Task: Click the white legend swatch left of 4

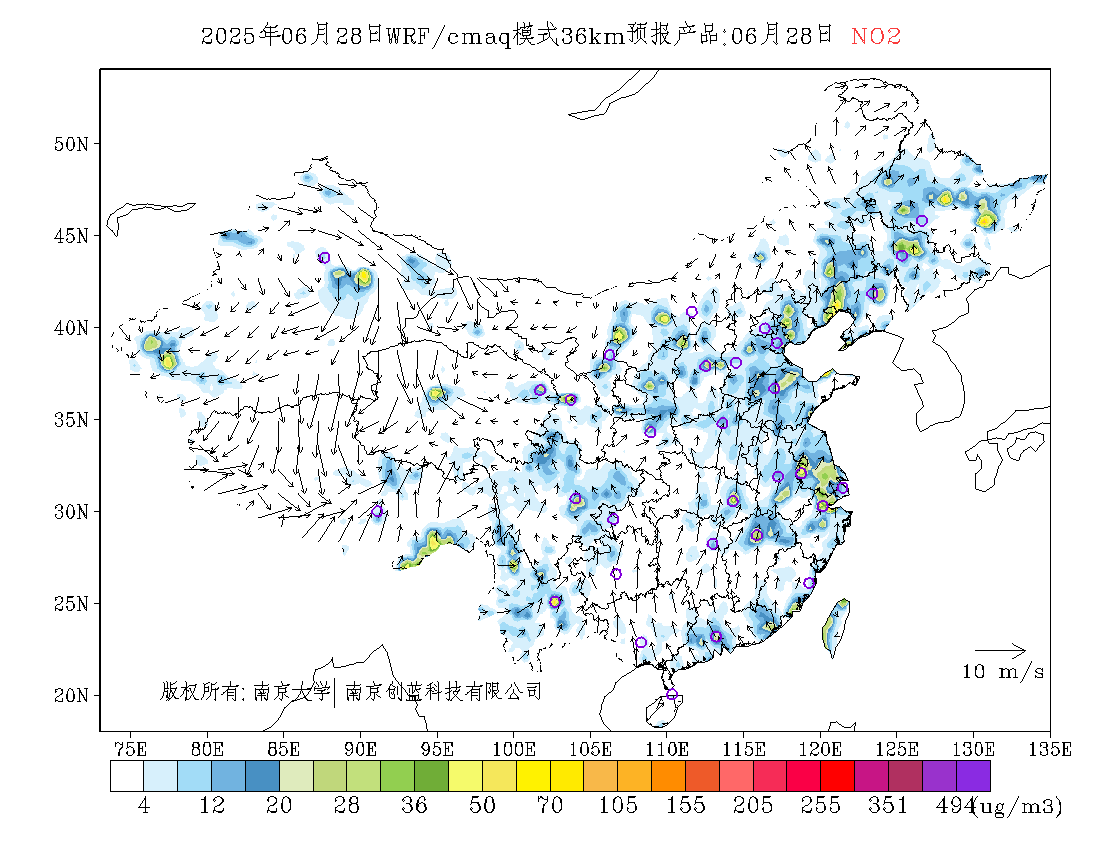Action: [x=127, y=776]
